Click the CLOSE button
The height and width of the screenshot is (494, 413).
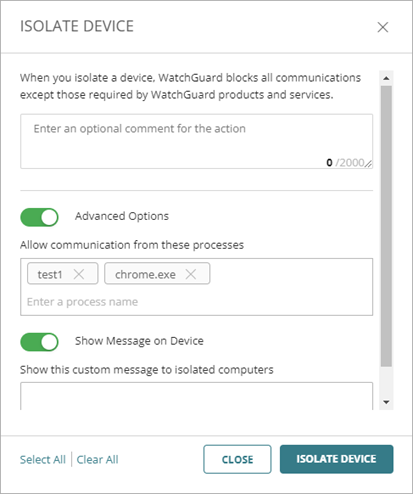click(237, 459)
